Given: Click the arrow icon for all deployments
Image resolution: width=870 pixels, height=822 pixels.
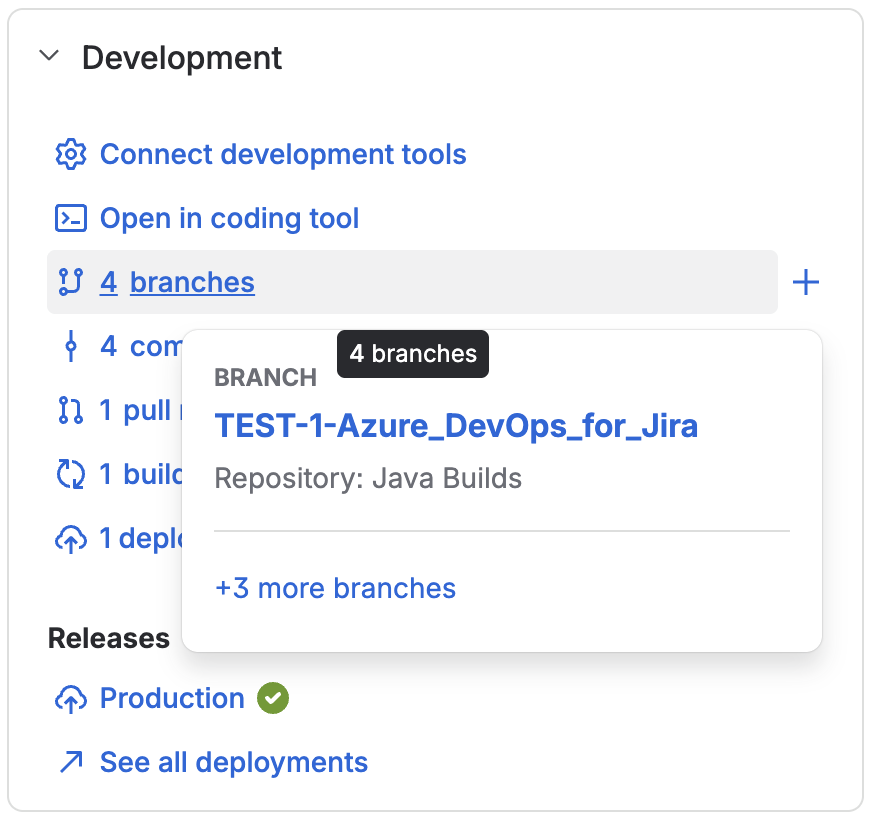Looking at the screenshot, I should [71, 762].
